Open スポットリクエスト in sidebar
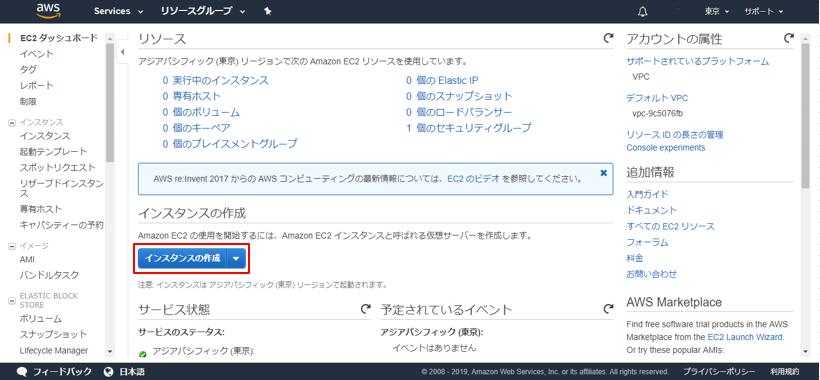 57,167
